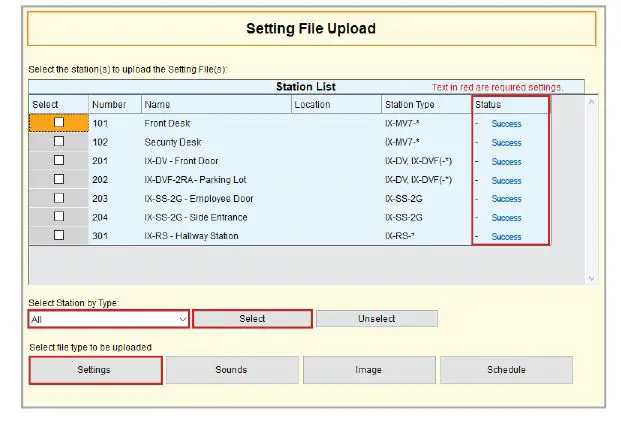Click Success status for station 101
This screenshot has height=428, width=621.
click(x=506, y=124)
